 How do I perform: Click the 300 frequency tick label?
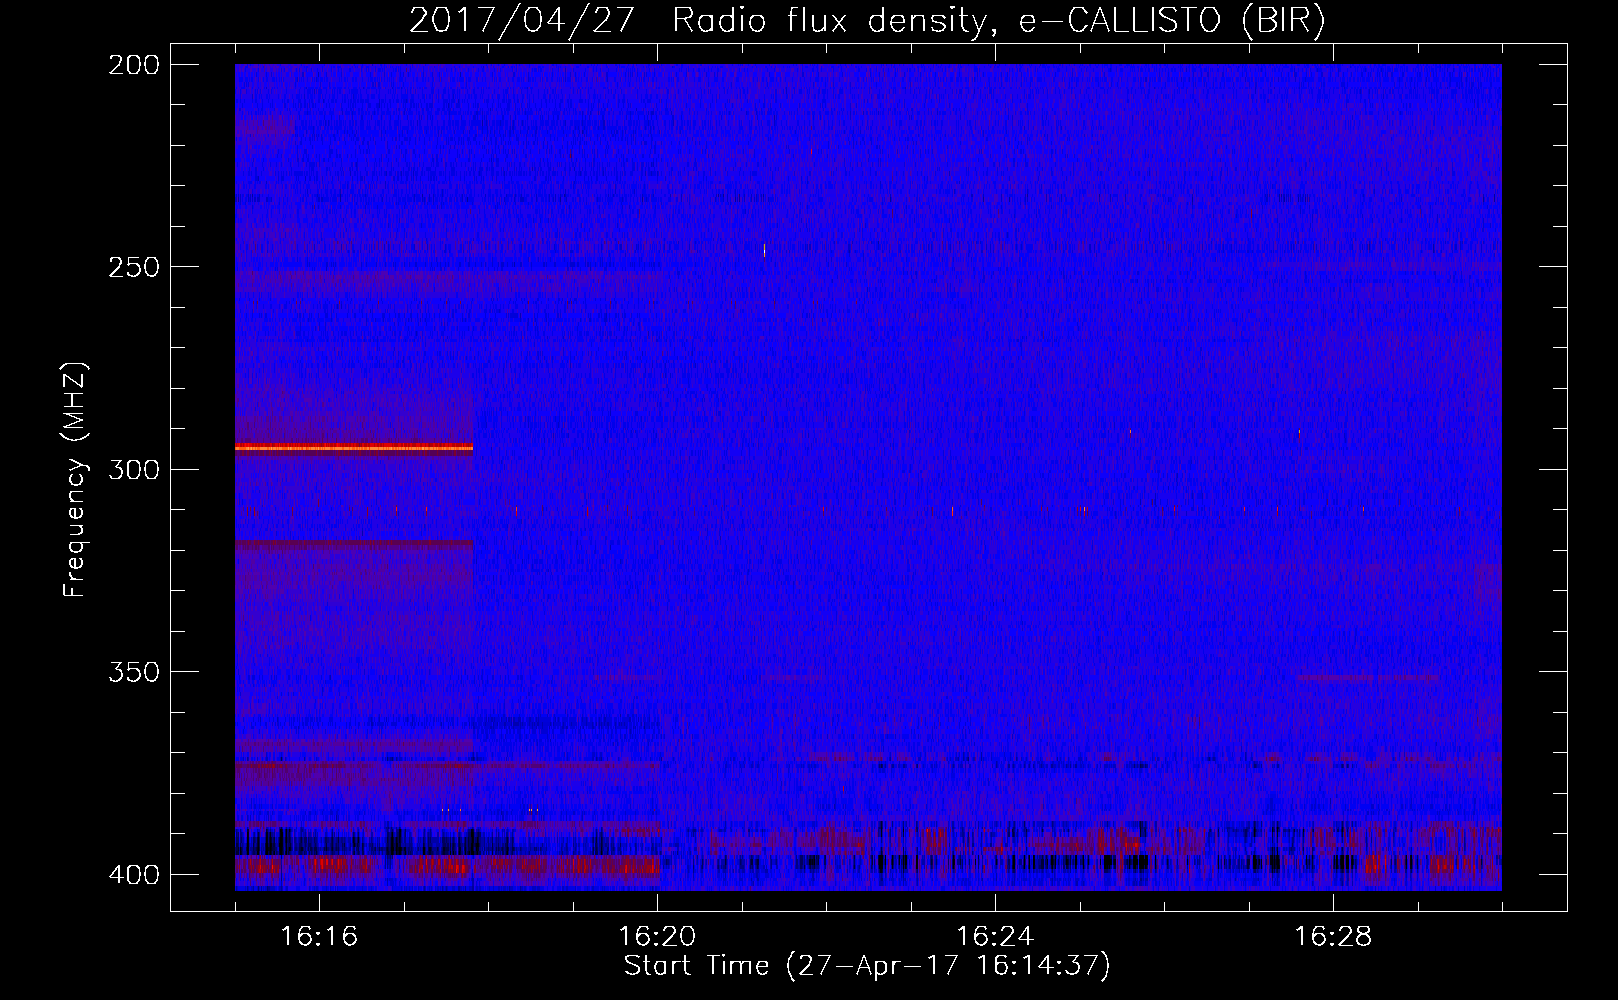[x=134, y=469]
